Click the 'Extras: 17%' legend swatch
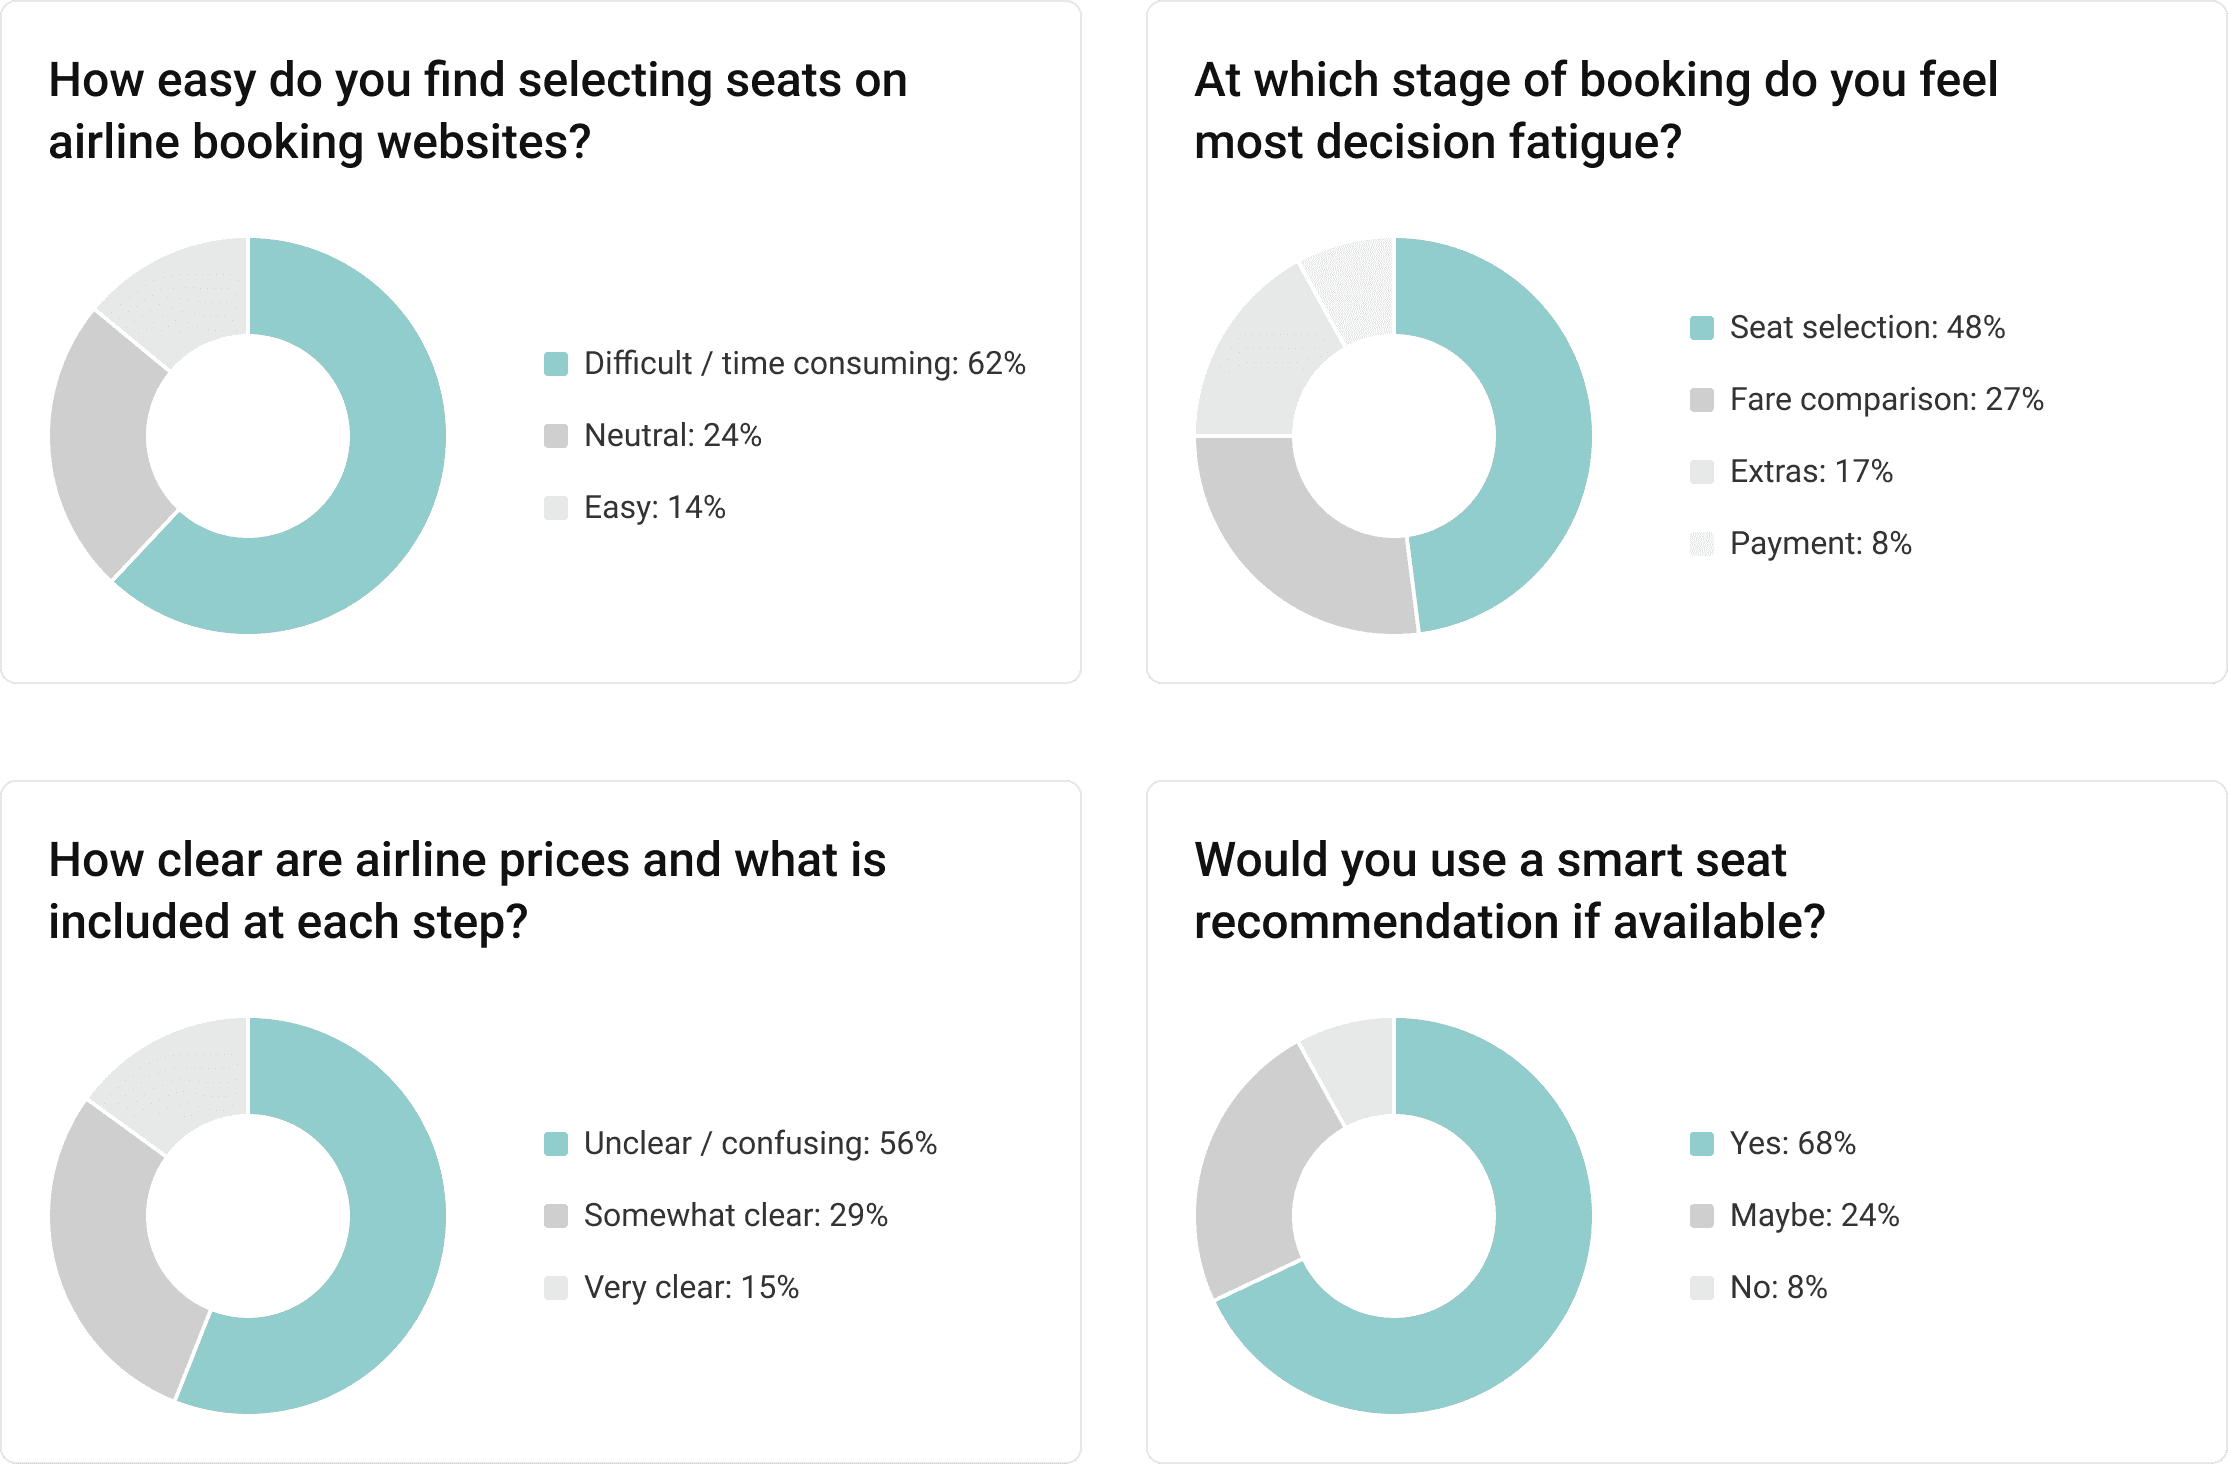This screenshot has height=1464, width=2228. 1702,472
